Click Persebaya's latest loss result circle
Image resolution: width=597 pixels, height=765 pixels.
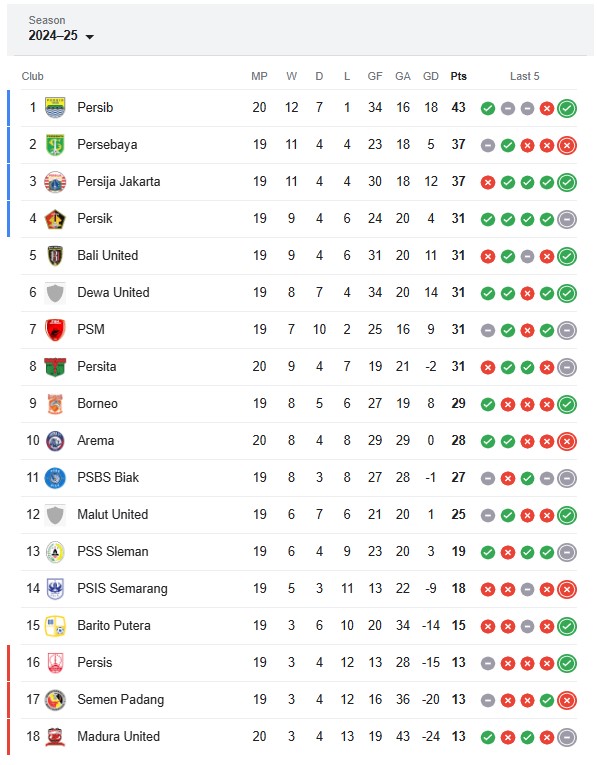[567, 145]
